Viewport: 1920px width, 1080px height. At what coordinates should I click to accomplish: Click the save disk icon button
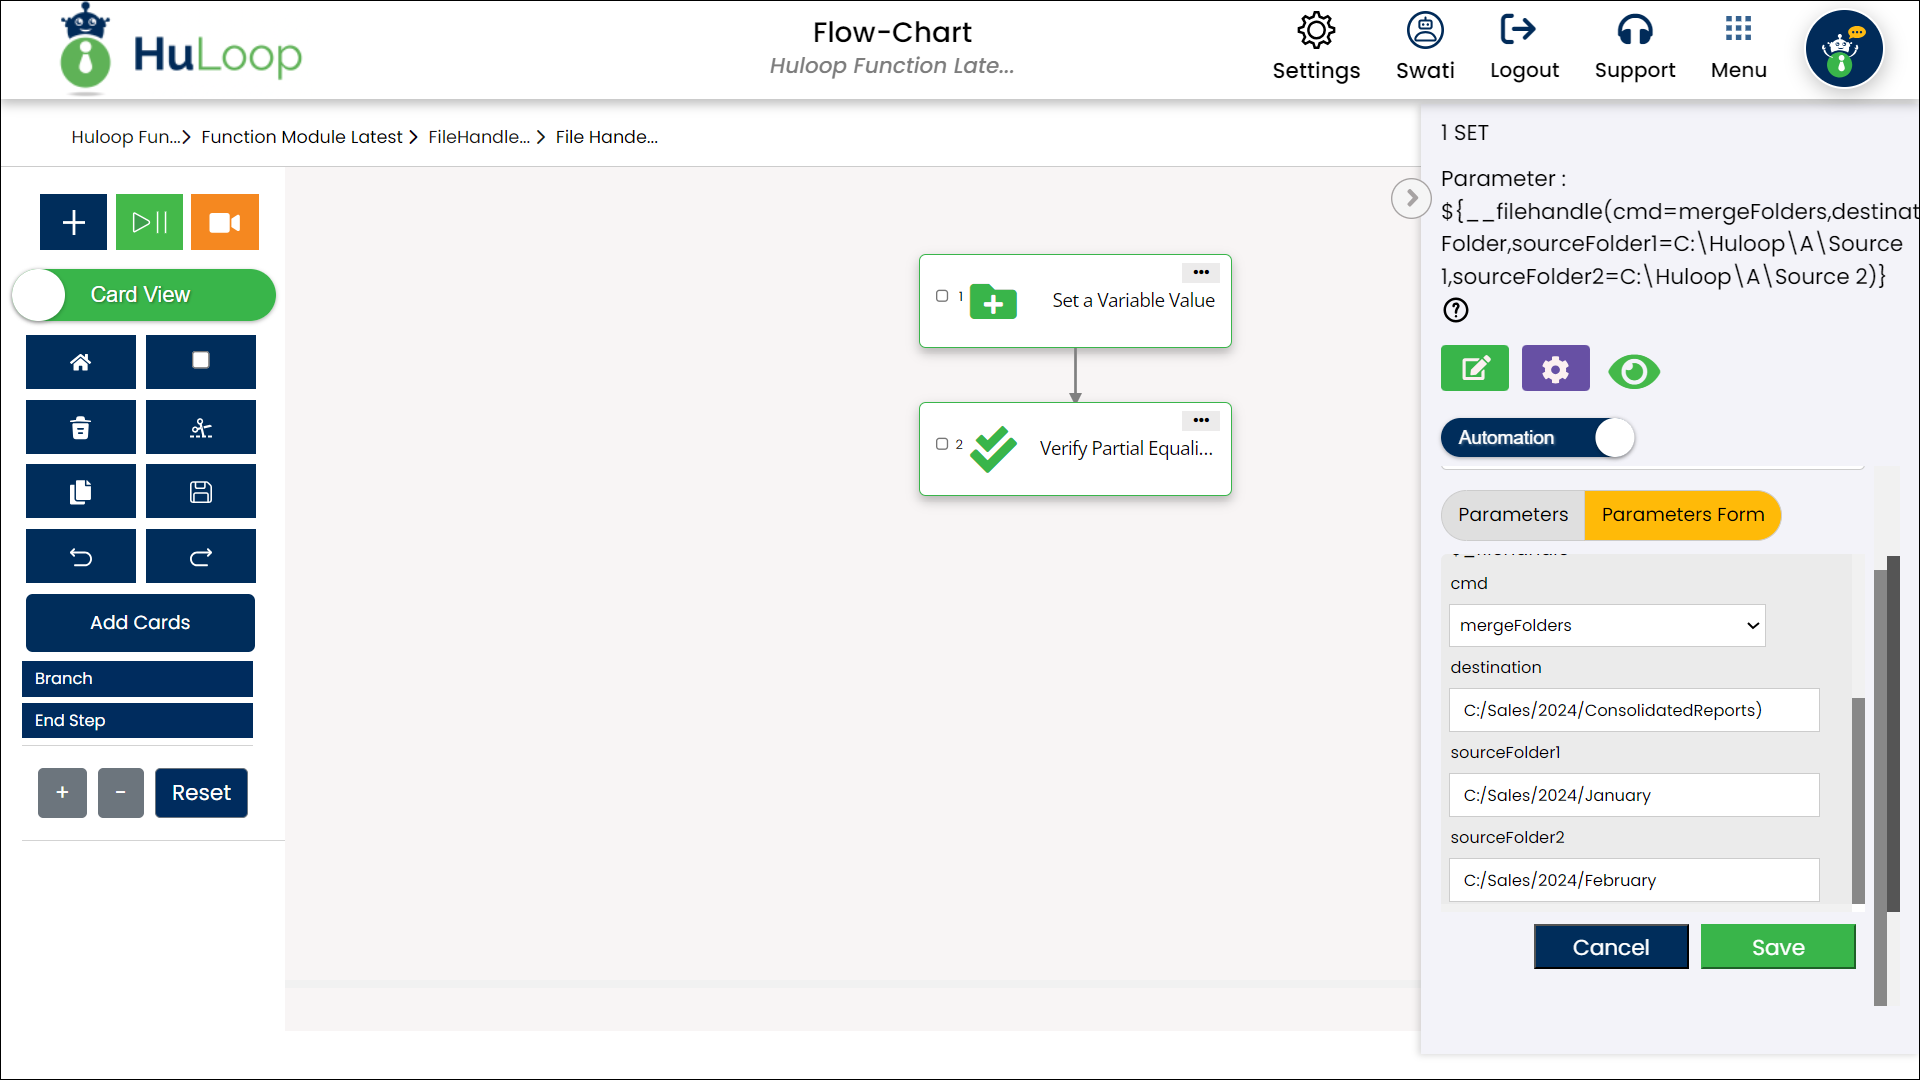201,492
